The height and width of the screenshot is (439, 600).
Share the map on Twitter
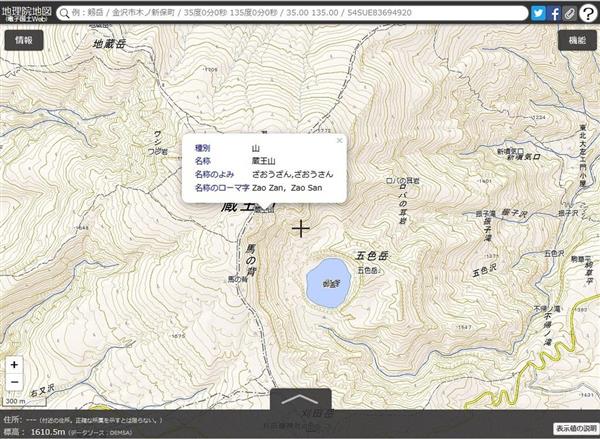click(x=538, y=13)
